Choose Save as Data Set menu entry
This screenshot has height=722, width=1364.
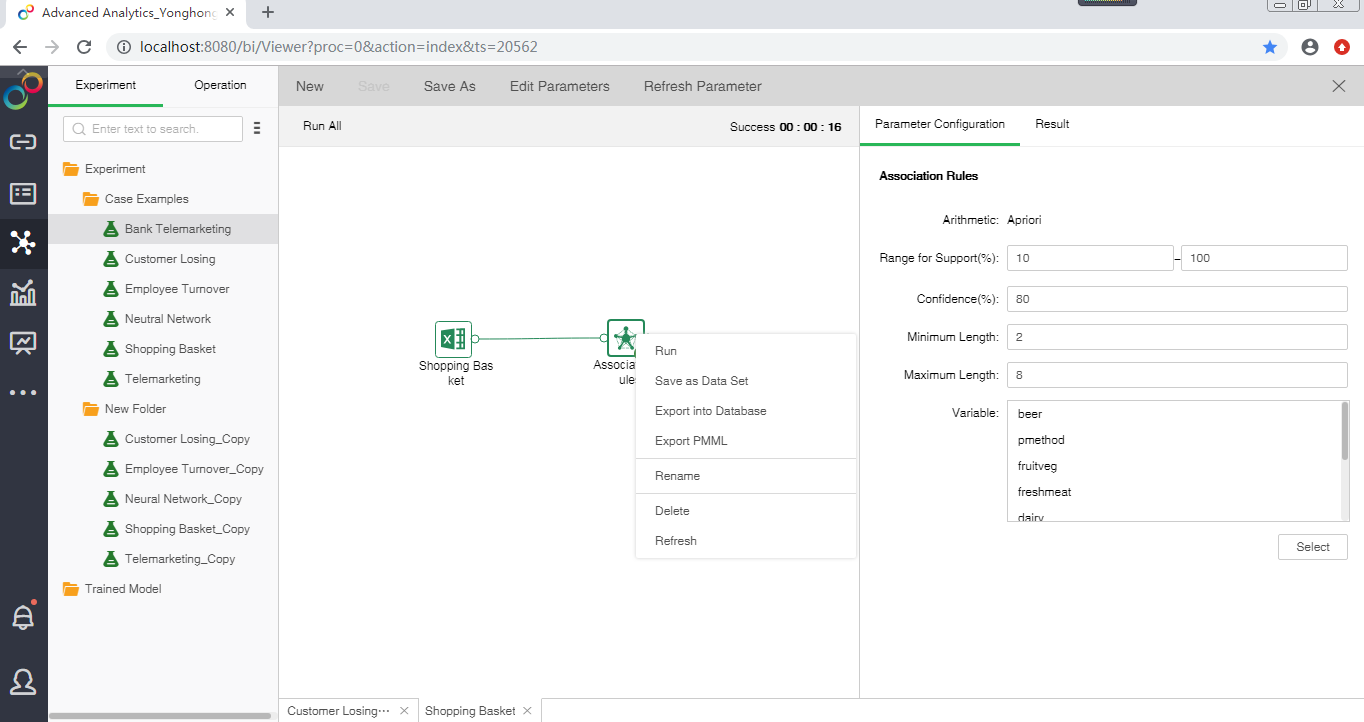(746, 381)
